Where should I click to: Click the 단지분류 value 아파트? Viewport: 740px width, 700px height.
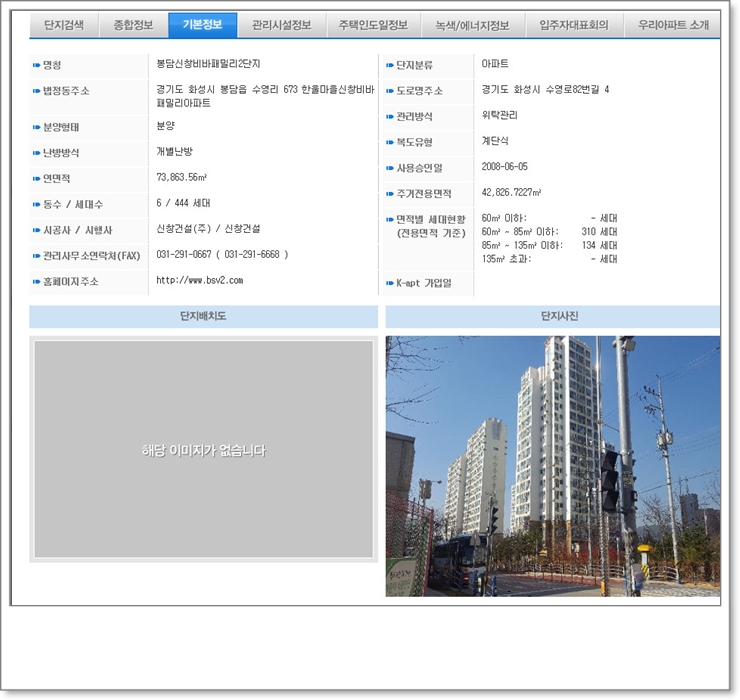tap(495, 64)
